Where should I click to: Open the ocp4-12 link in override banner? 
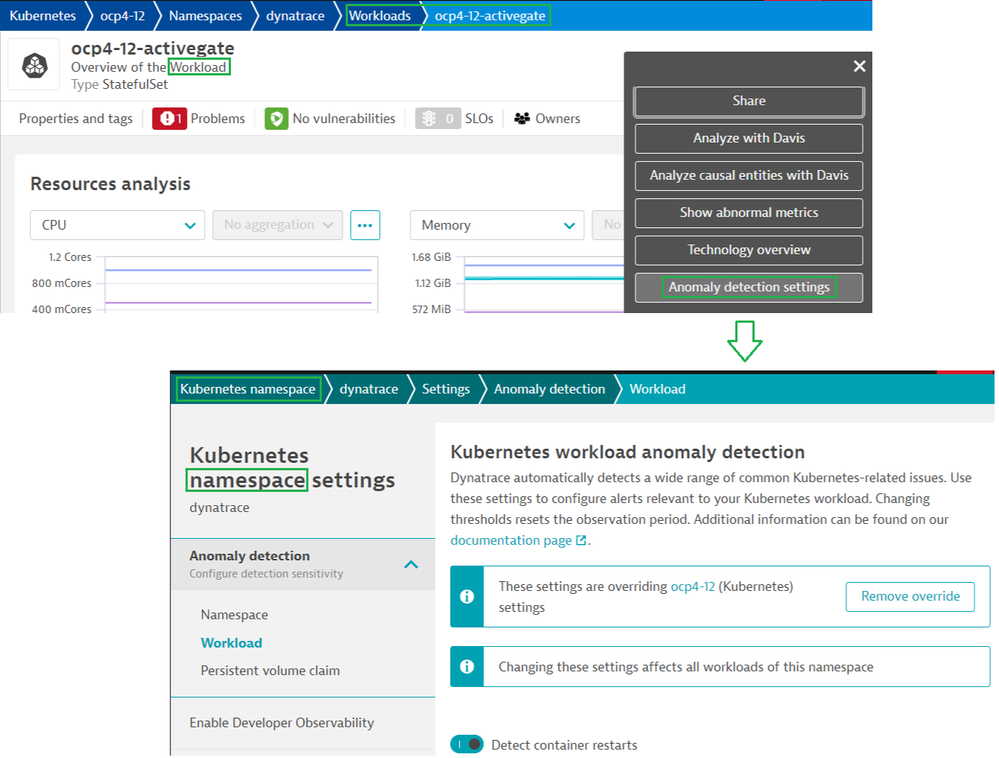coord(693,586)
